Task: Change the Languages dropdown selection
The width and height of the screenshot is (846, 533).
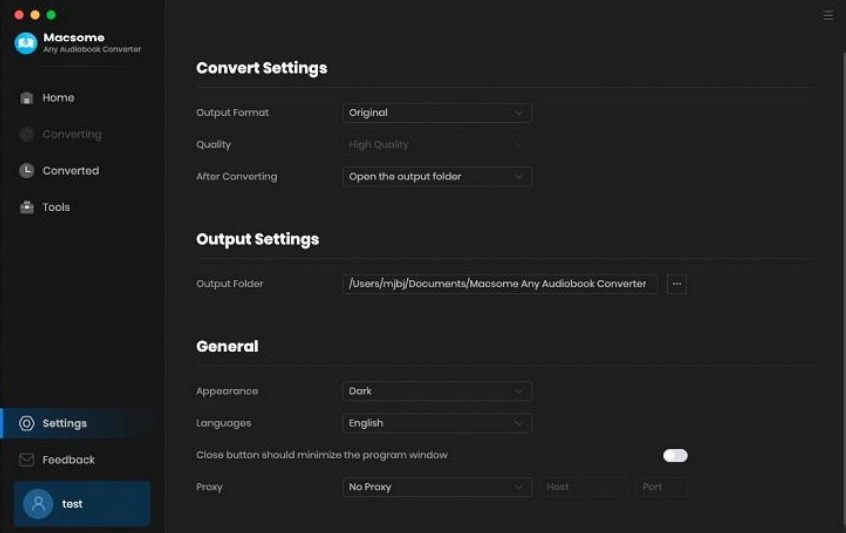Action: tap(436, 423)
